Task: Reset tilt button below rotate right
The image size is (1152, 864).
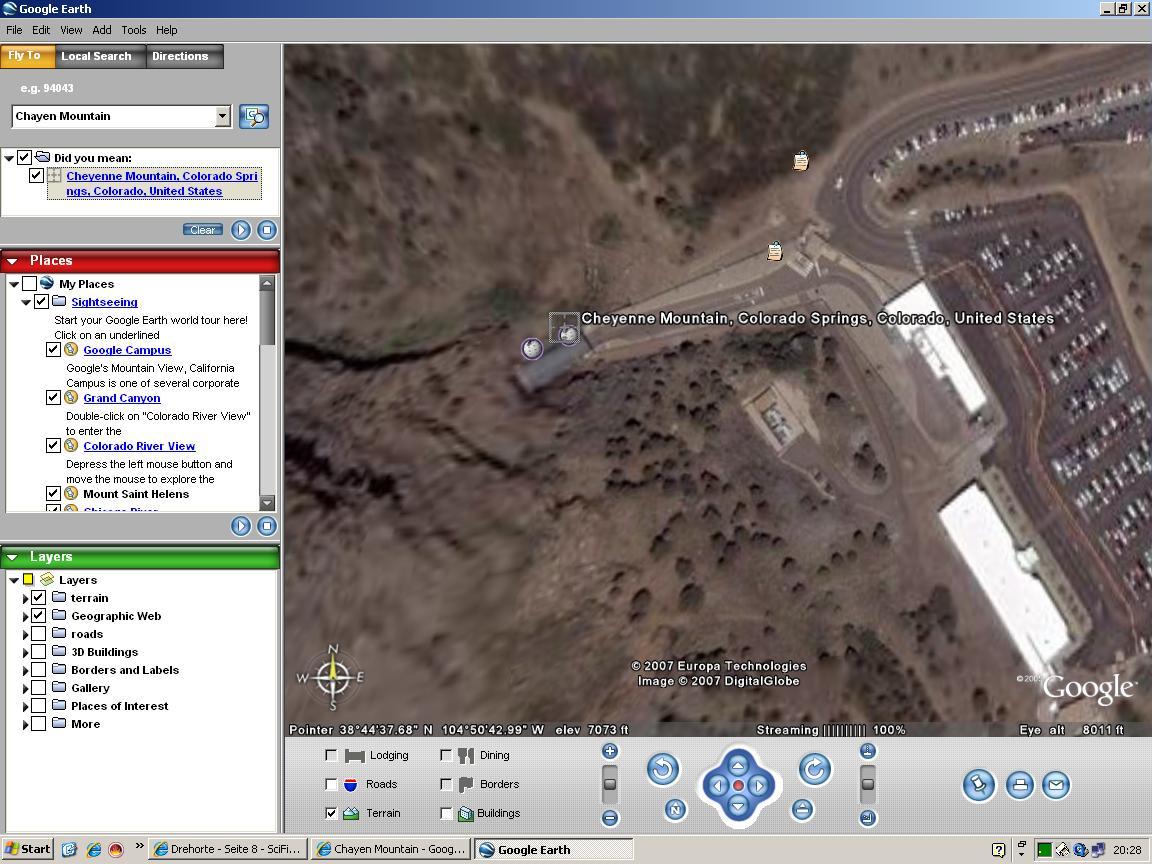Action: click(802, 810)
